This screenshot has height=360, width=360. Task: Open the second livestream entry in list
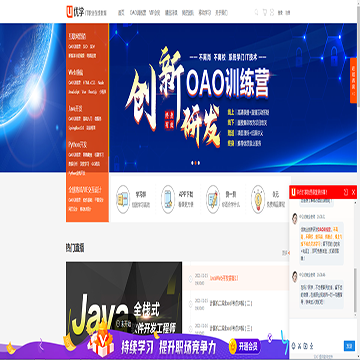[231, 304]
